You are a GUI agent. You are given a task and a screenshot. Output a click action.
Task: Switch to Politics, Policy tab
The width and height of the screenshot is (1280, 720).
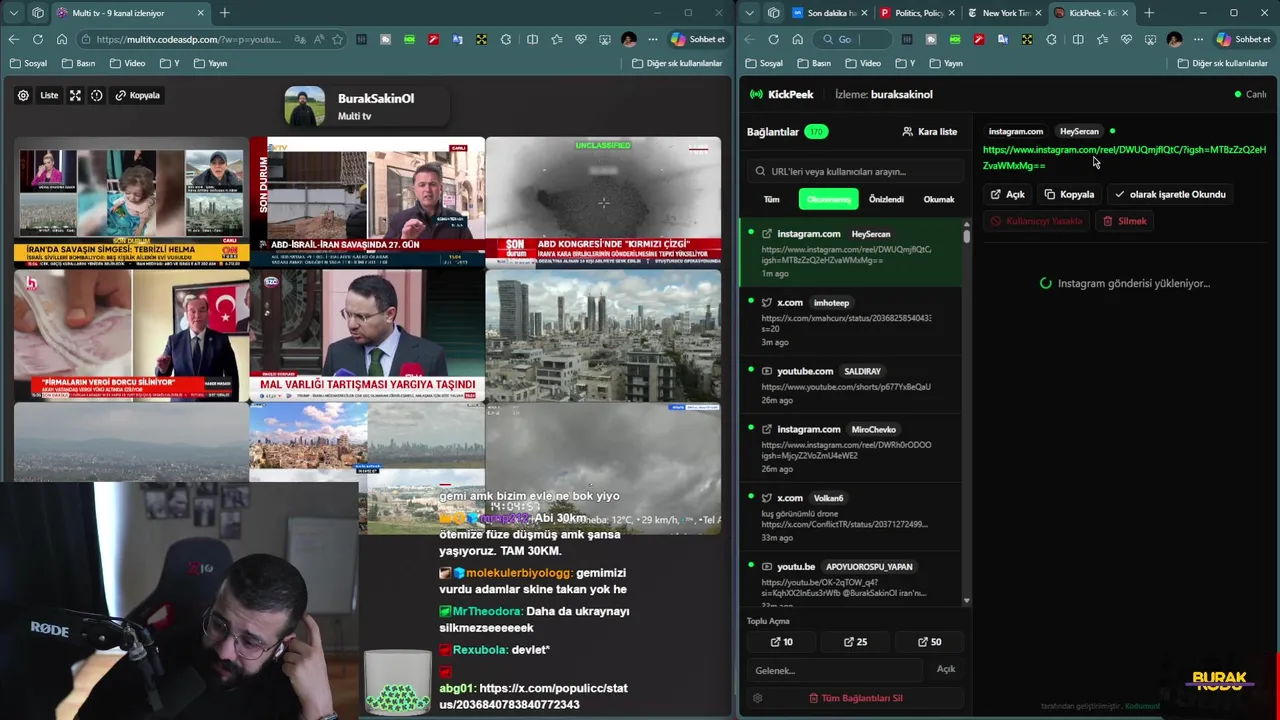coord(915,13)
